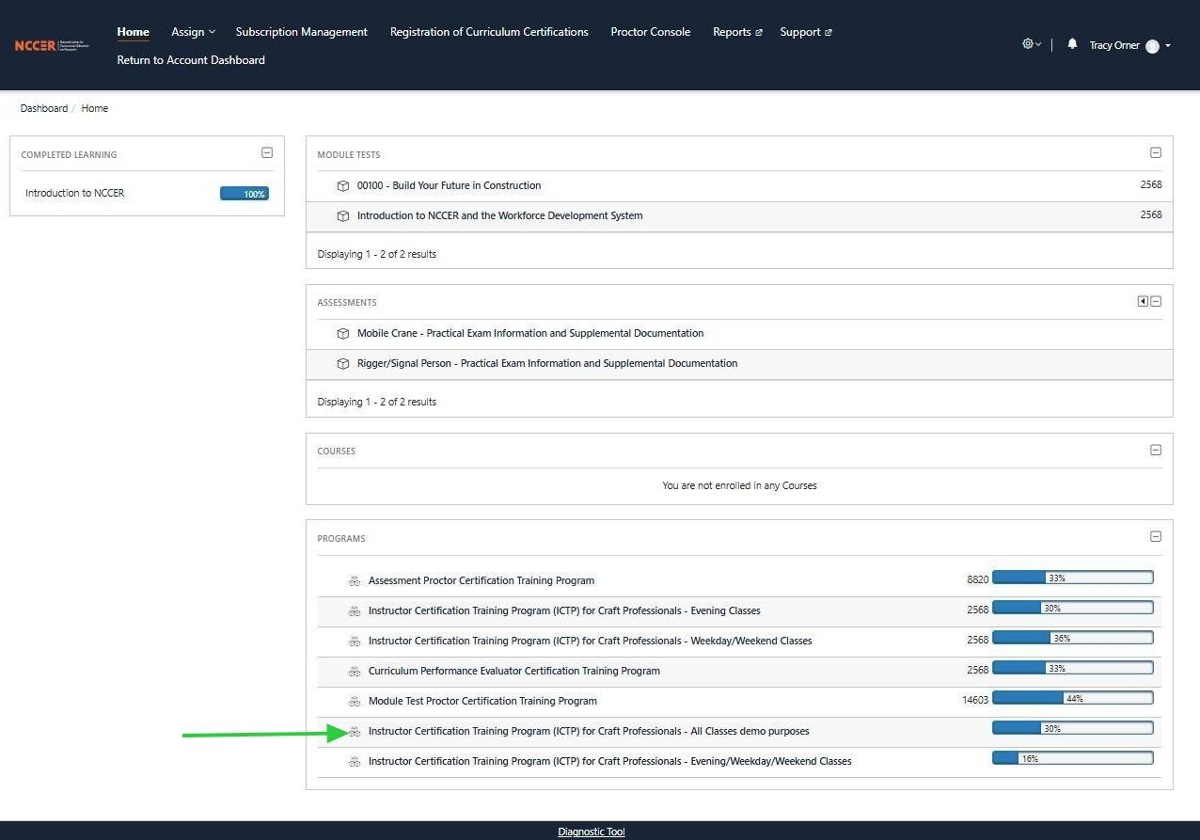This screenshot has width=1200, height=840.
Task: Click the notifications bell icon
Action: pyautogui.click(x=1072, y=44)
